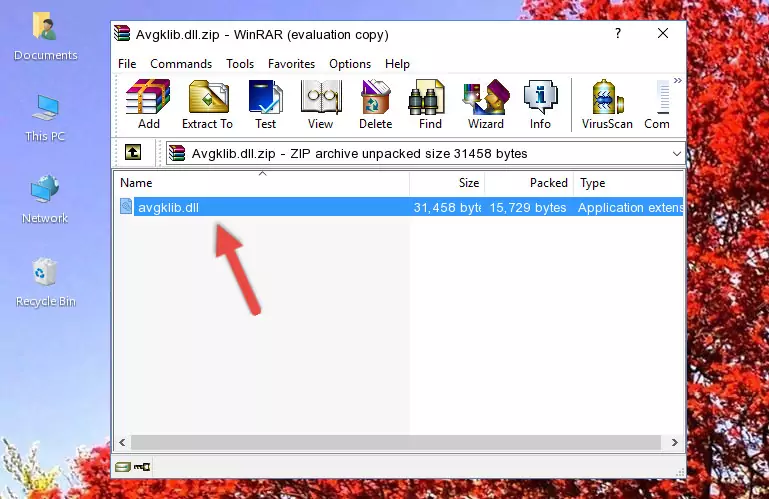Select the This PC desktop icon
Screen dimensions: 769x499
click(x=45, y=118)
